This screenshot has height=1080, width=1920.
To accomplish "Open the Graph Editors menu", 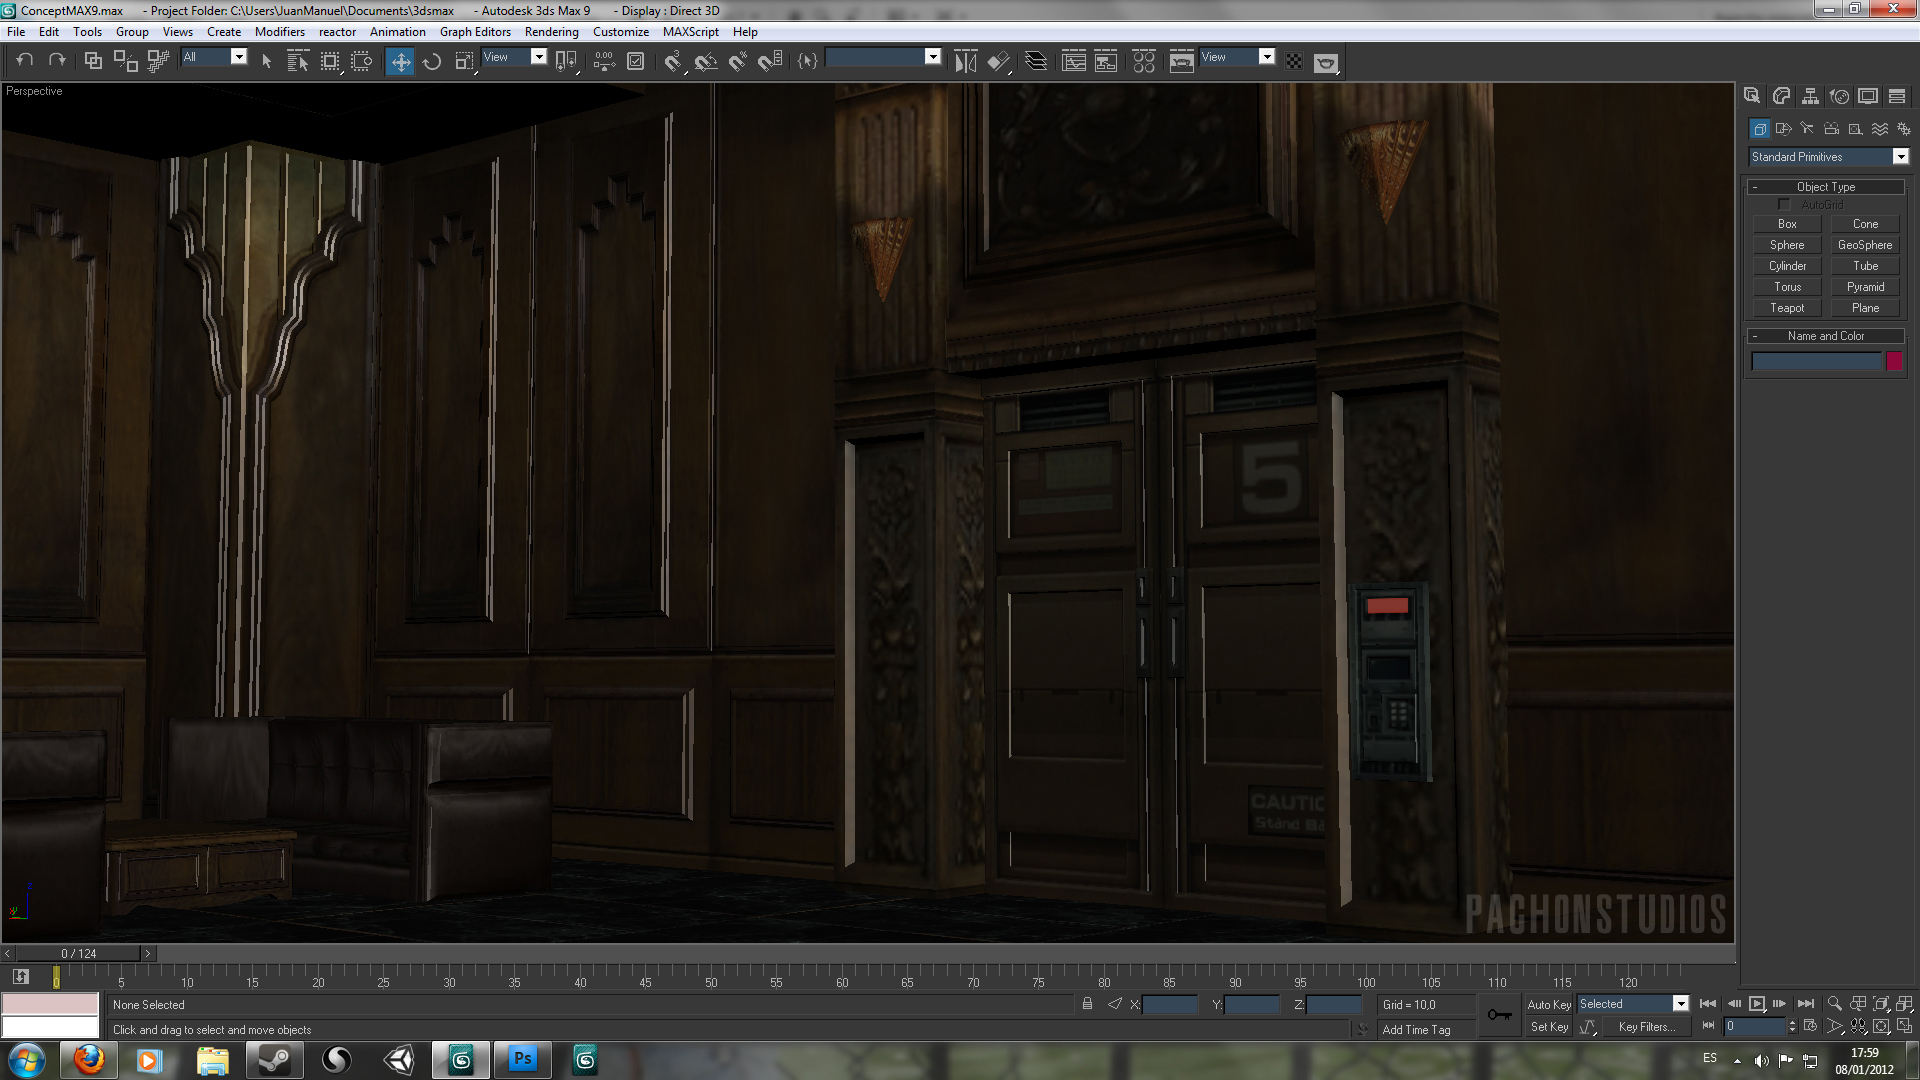I will click(x=475, y=32).
